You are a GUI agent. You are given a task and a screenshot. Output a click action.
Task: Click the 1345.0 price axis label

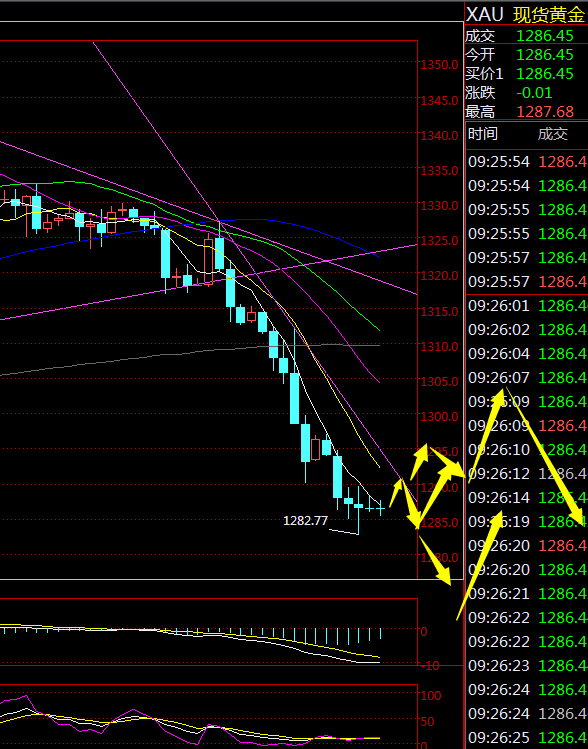tap(439, 101)
